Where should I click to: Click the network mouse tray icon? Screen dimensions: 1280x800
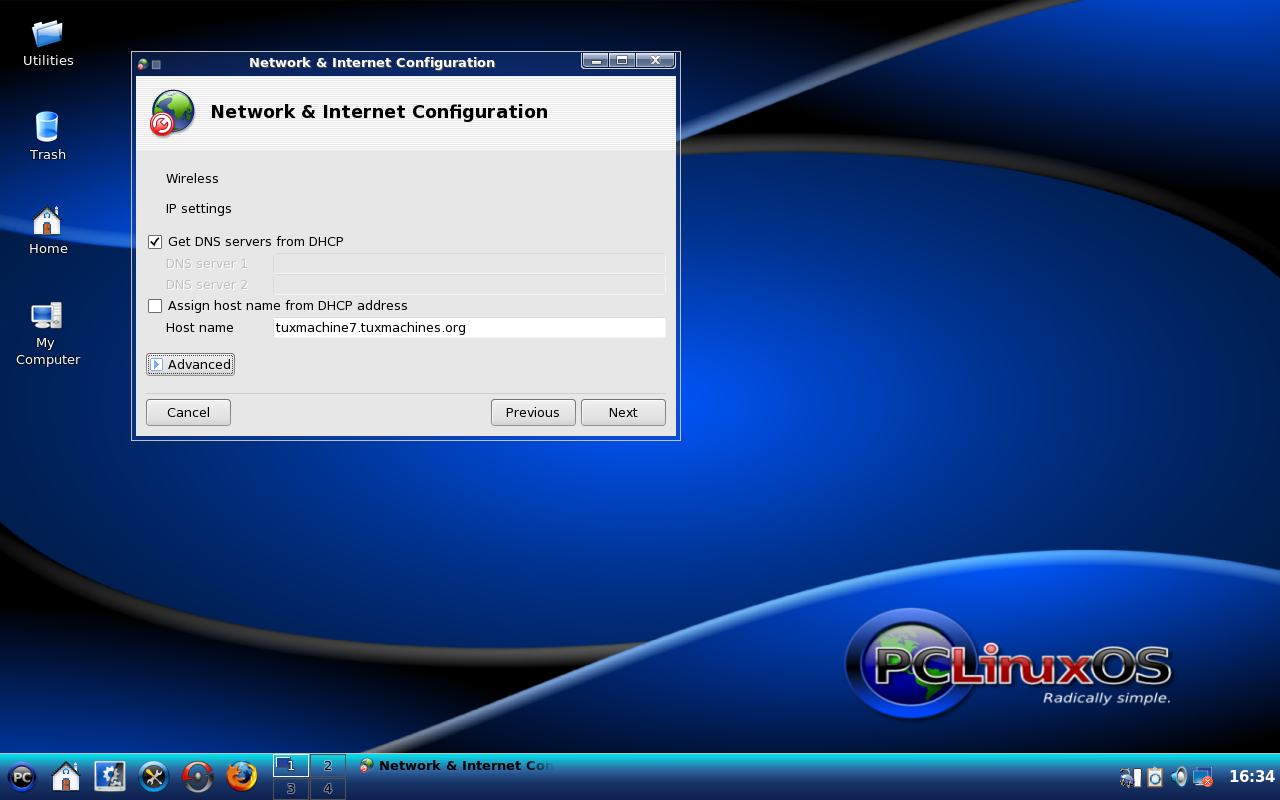(x=1130, y=777)
